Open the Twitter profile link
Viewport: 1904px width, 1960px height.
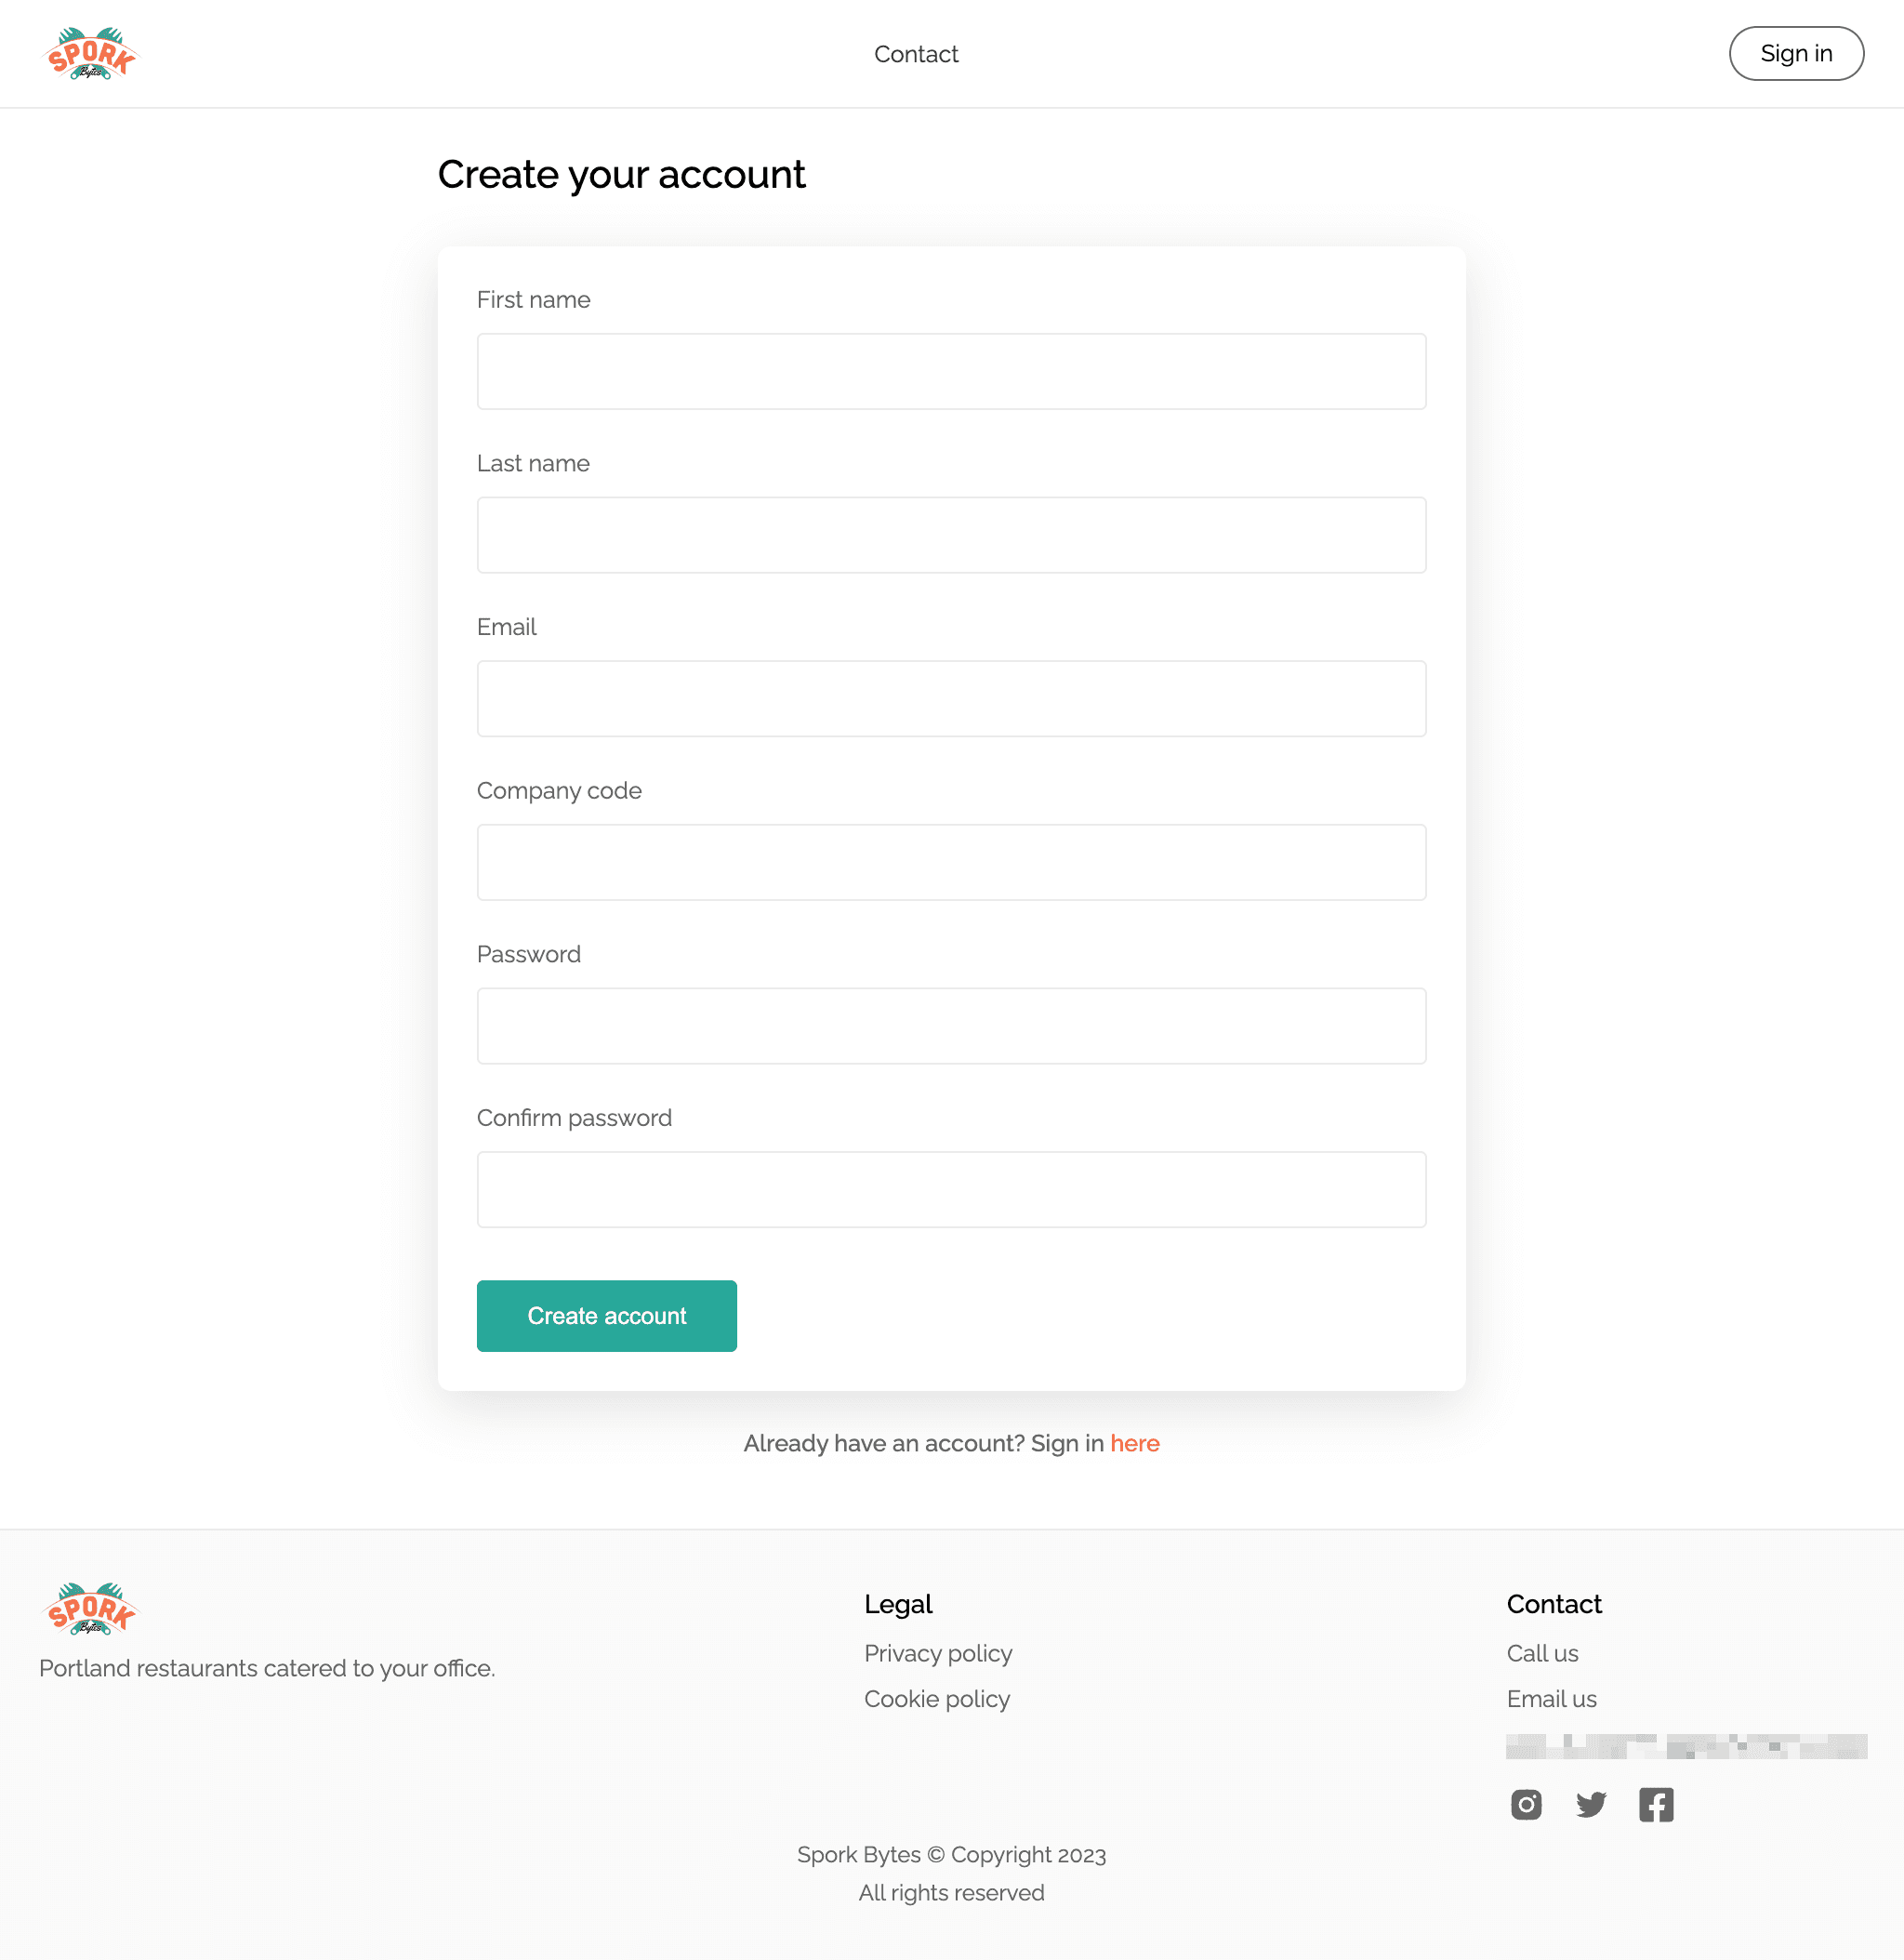click(x=1591, y=1804)
